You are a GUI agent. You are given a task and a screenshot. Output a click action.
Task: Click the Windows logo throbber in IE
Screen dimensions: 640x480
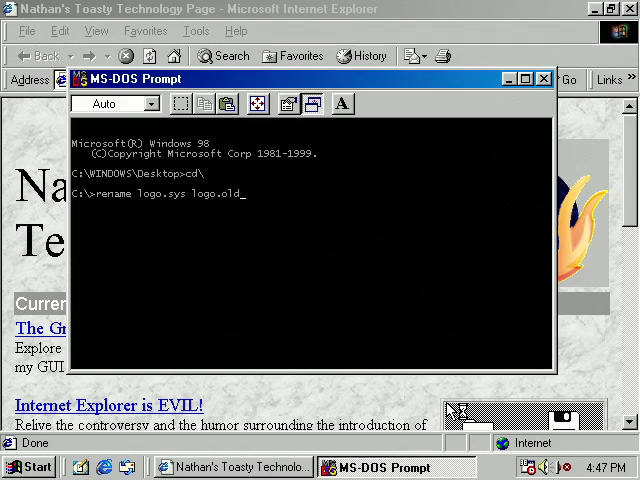click(619, 32)
